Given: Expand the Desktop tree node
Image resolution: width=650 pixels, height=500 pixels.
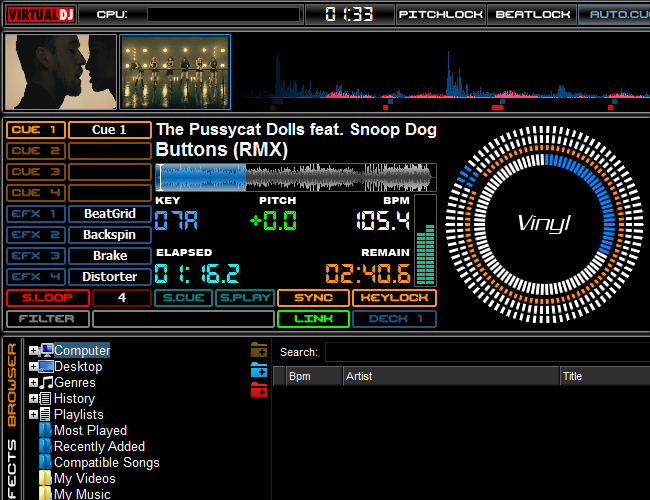Looking at the screenshot, I should click(x=33, y=367).
